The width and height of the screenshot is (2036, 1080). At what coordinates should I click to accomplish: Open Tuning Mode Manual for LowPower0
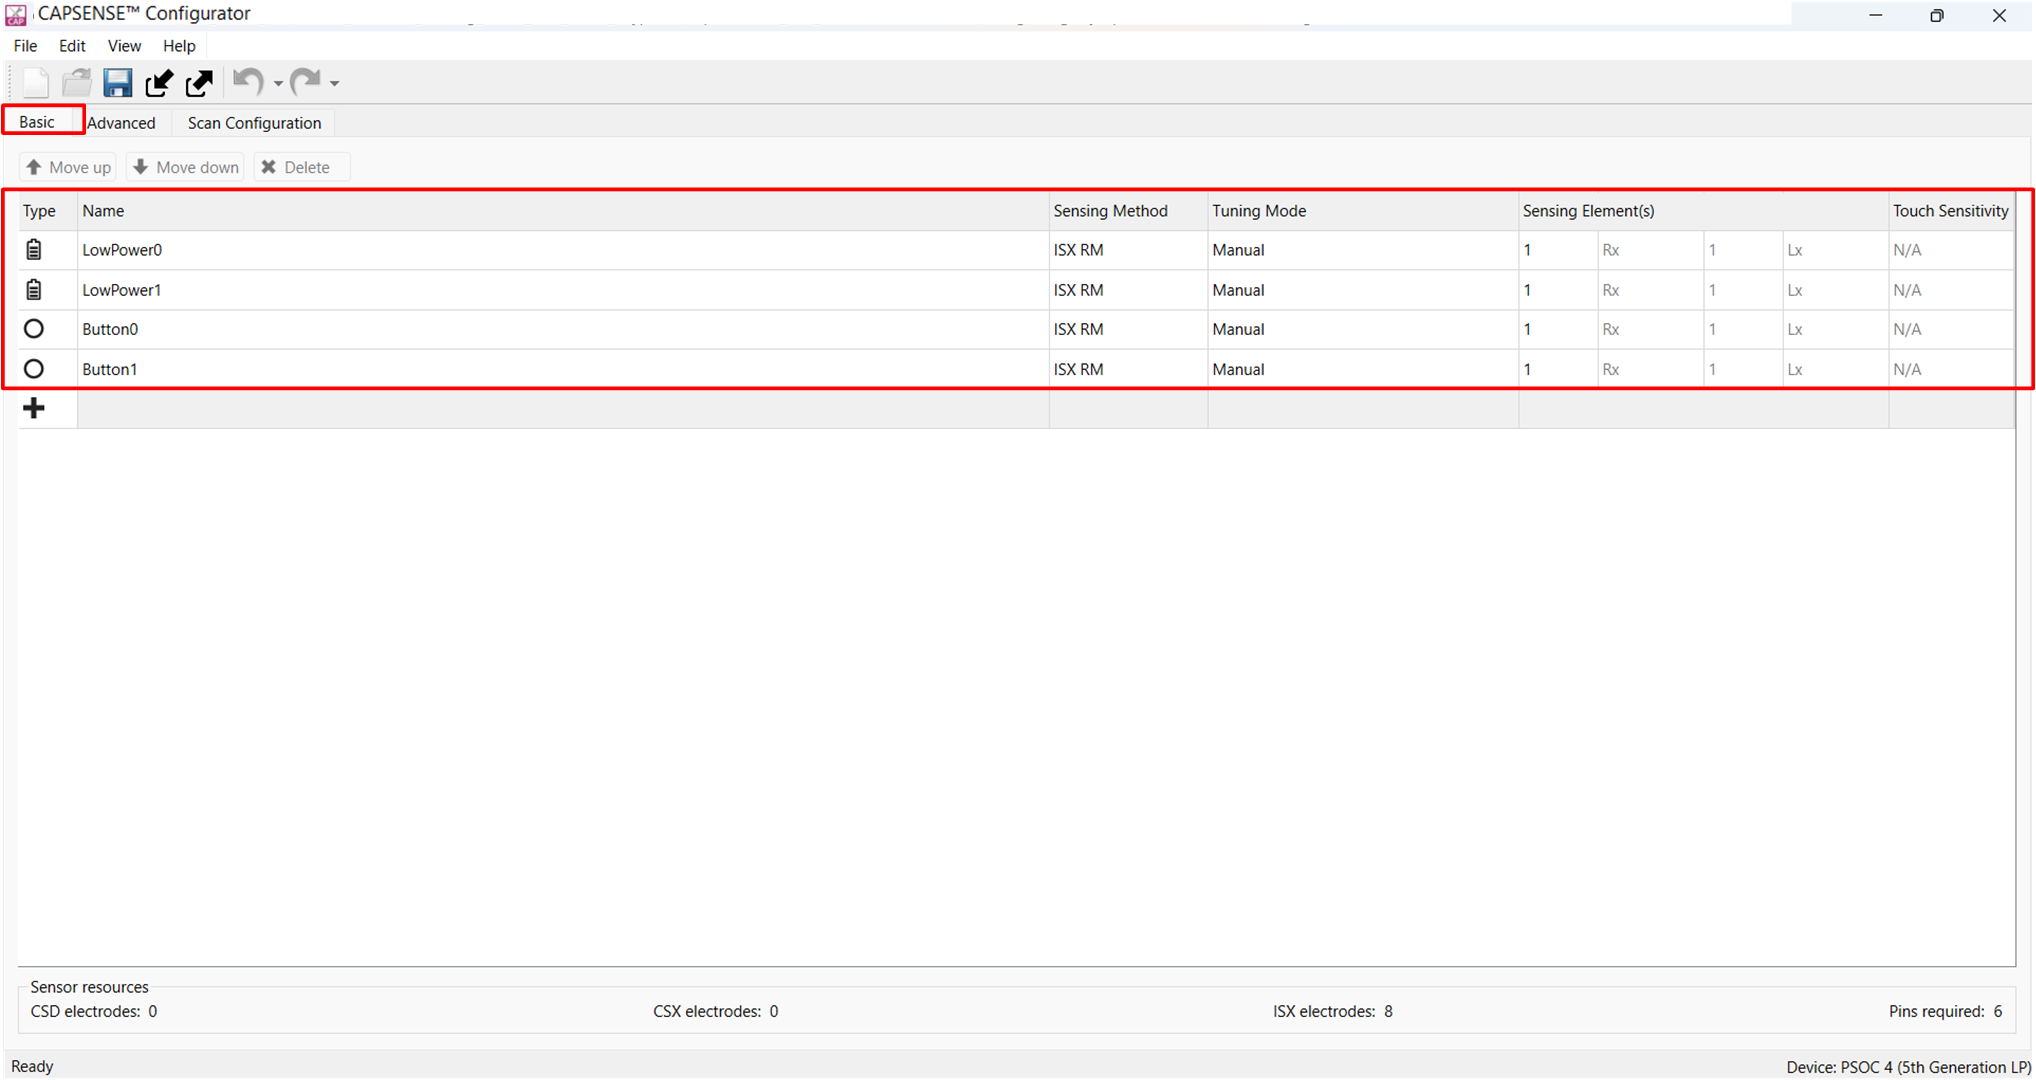click(x=1363, y=250)
